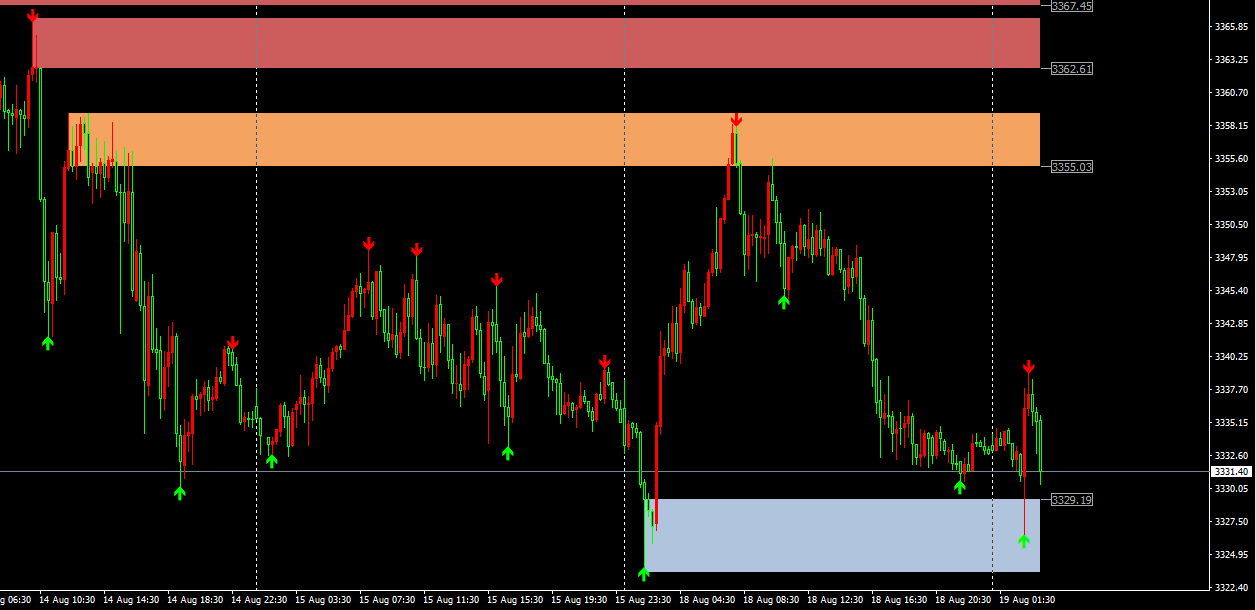This screenshot has width=1256, height=610.
Task: Click the 3355.03 price label
Action: tap(1071, 167)
